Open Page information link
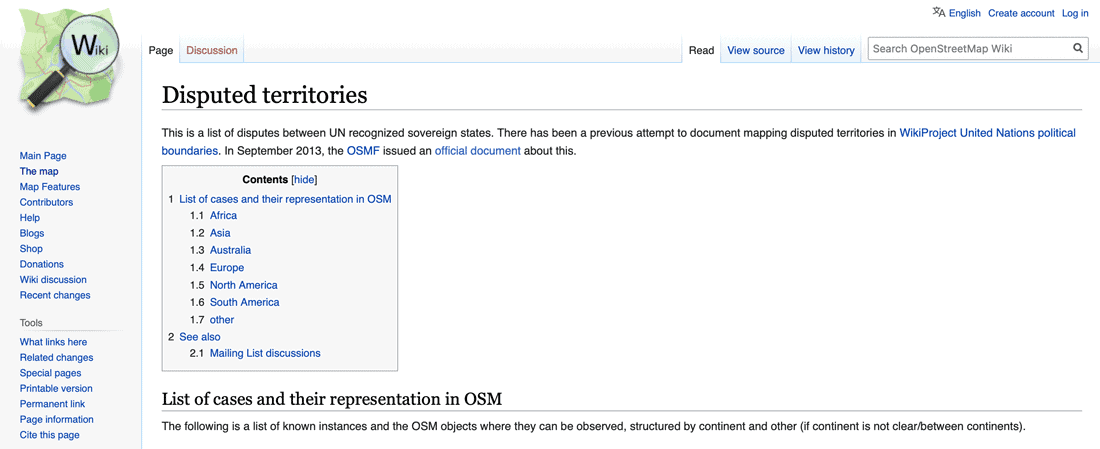1100x449 pixels. point(56,419)
